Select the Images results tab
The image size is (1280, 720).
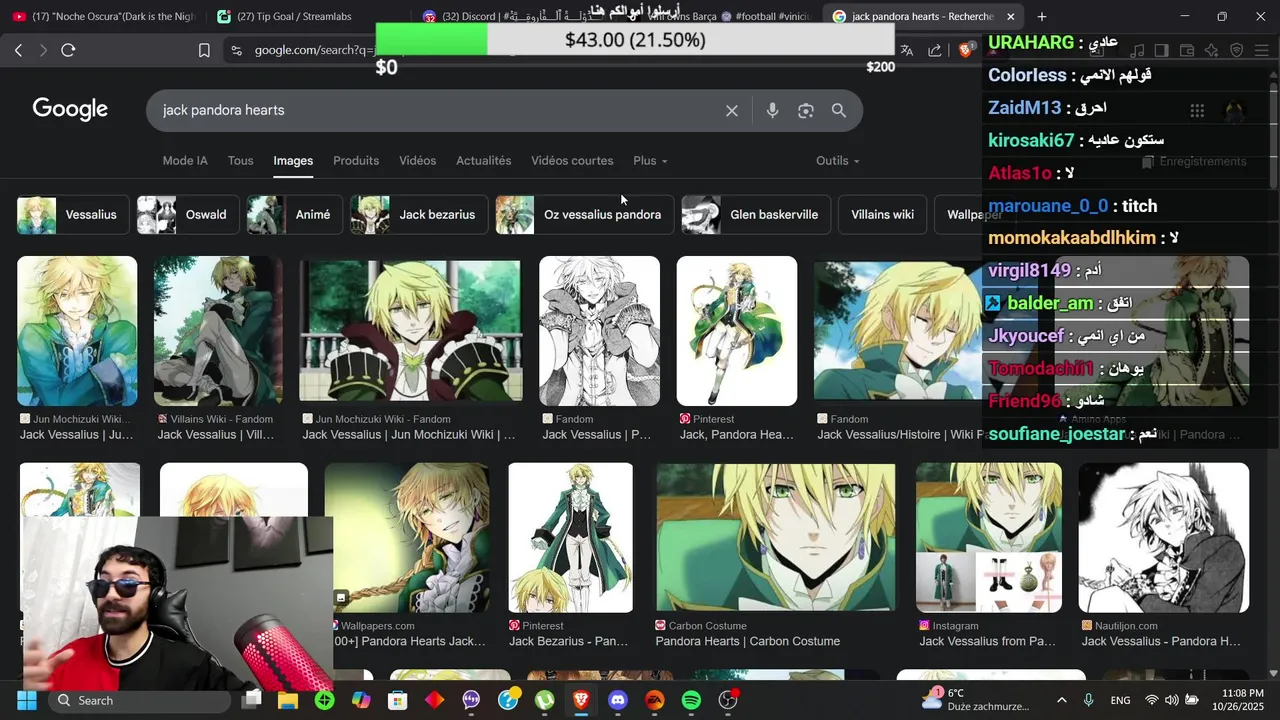293,161
